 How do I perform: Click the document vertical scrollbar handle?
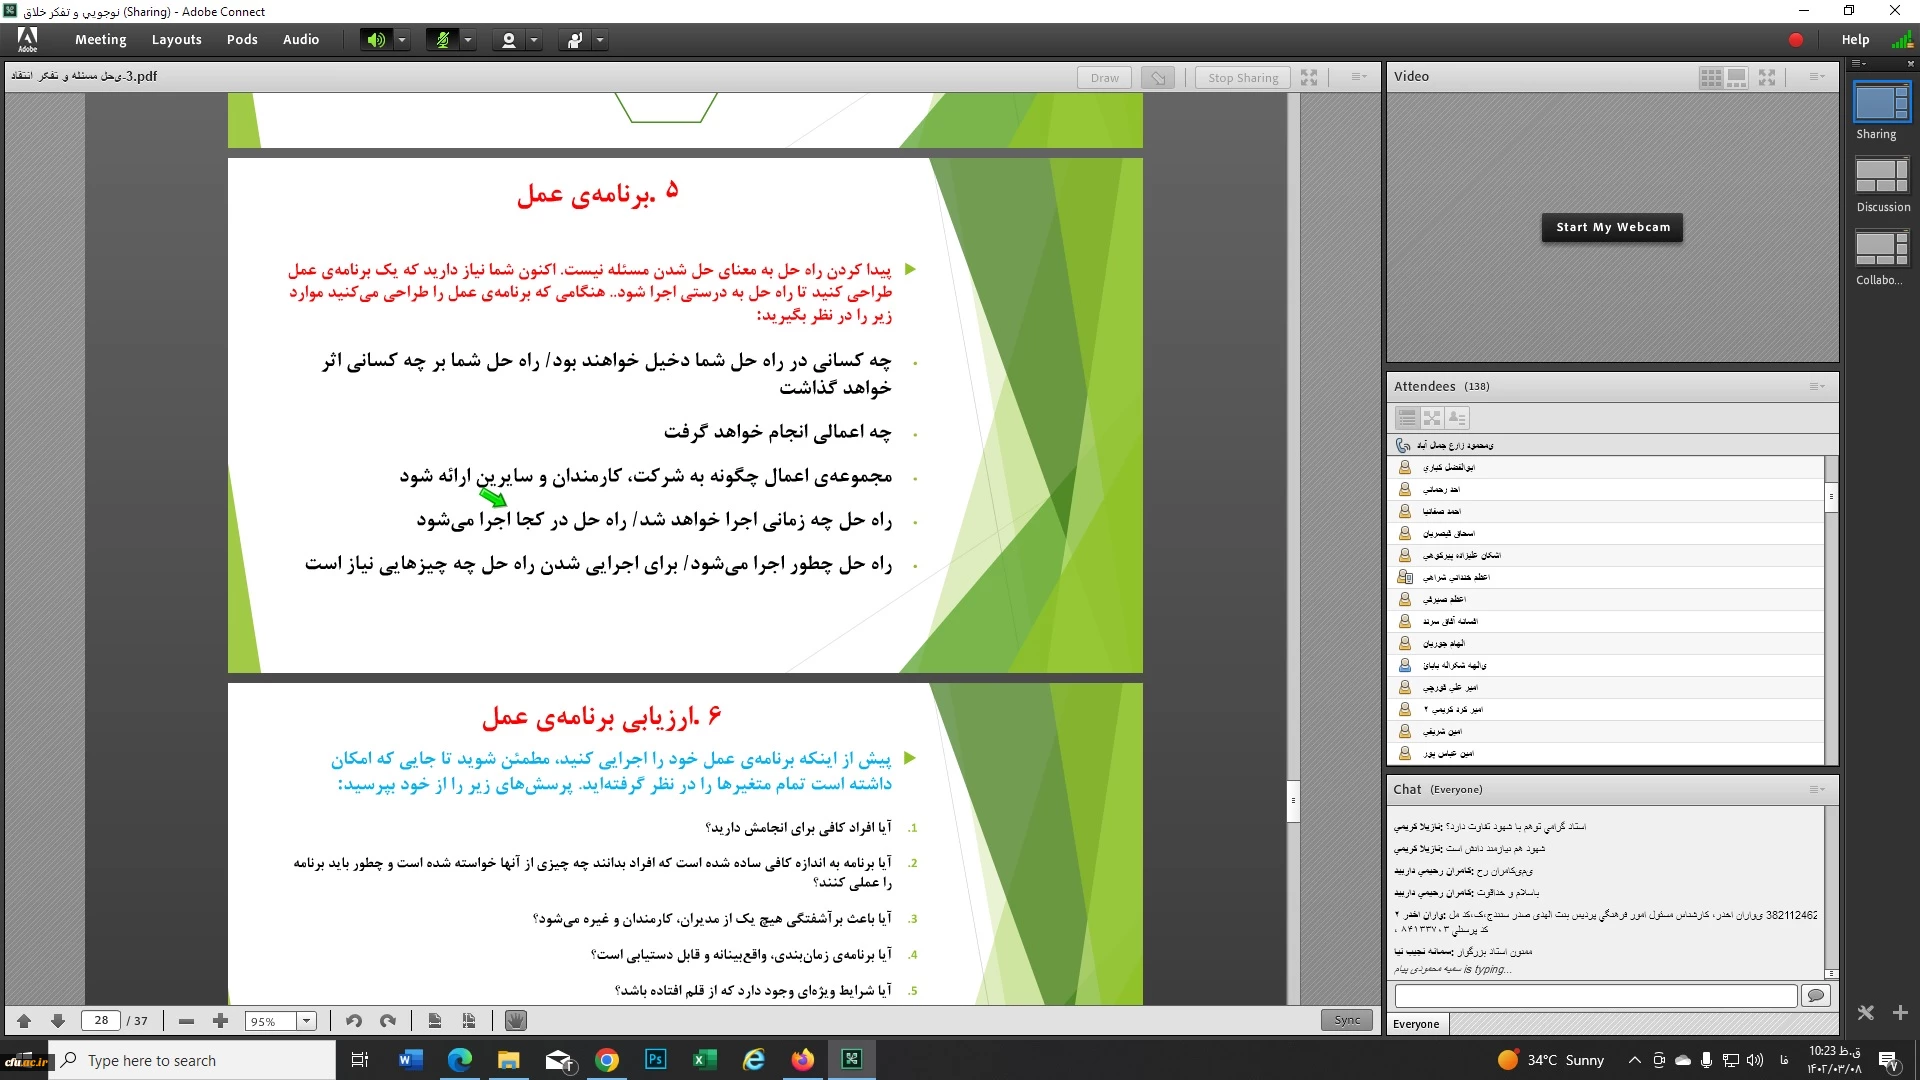coord(1293,800)
